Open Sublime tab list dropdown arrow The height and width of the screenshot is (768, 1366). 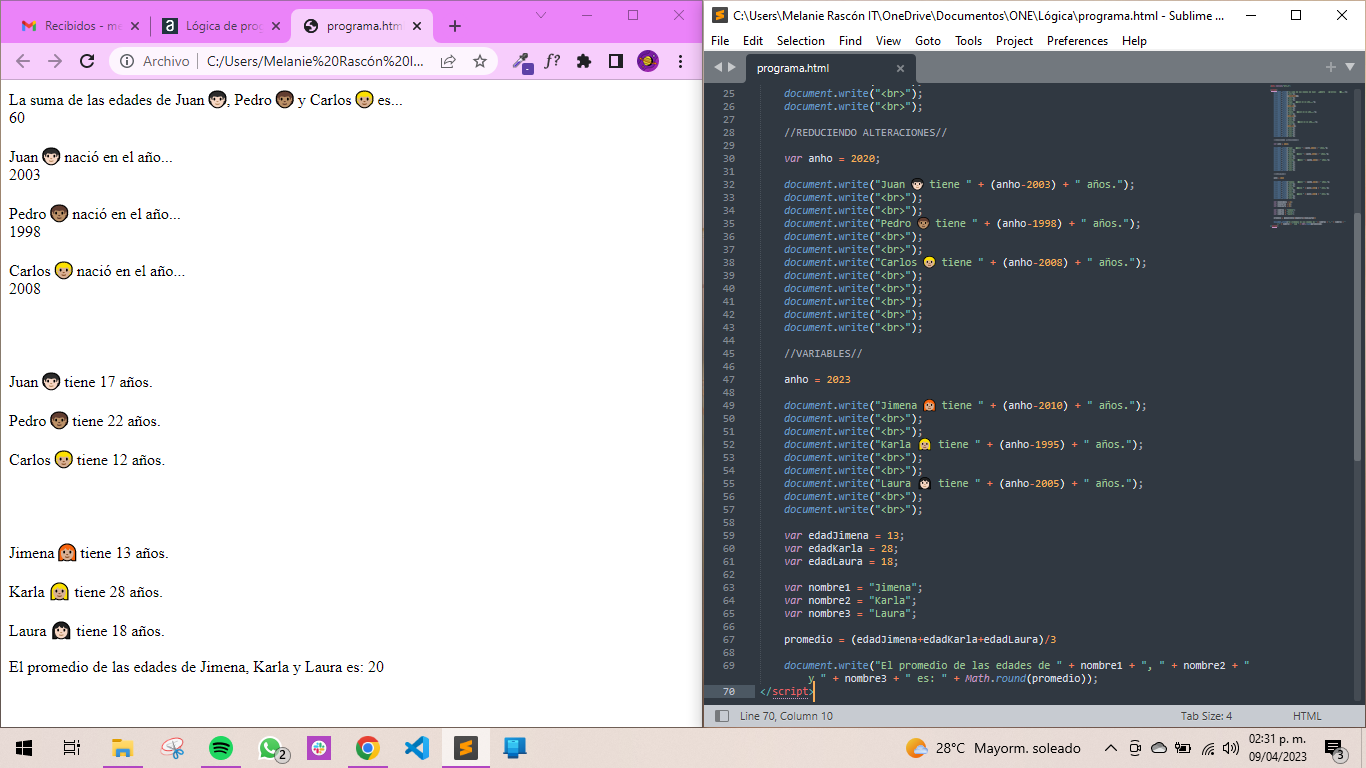(1349, 67)
